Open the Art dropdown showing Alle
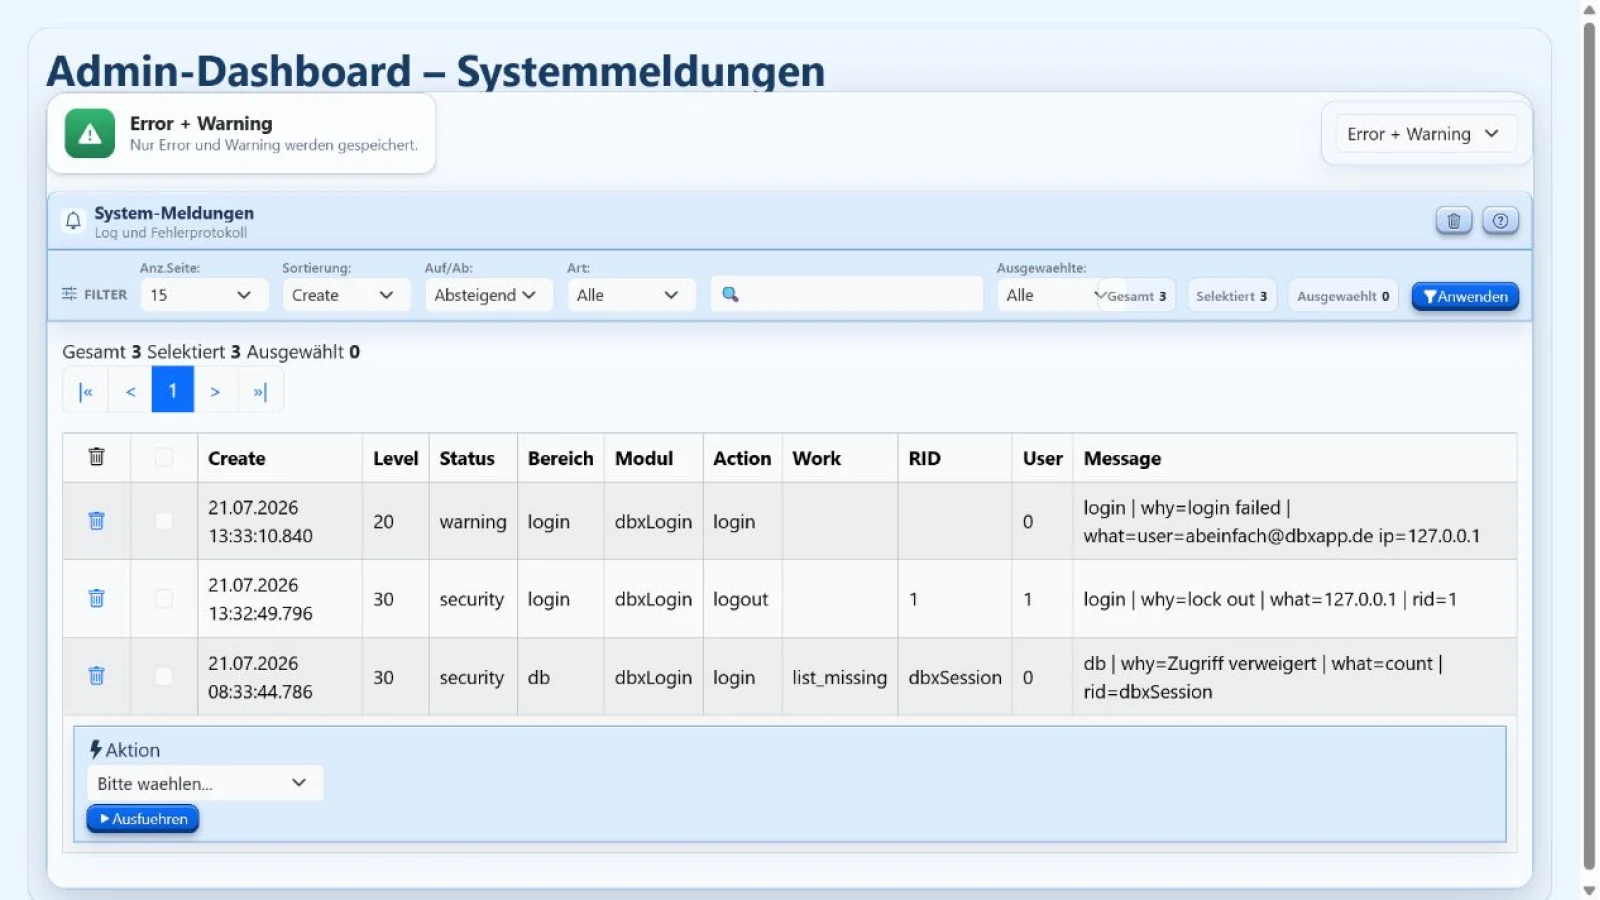The width and height of the screenshot is (1600, 900). 631,295
